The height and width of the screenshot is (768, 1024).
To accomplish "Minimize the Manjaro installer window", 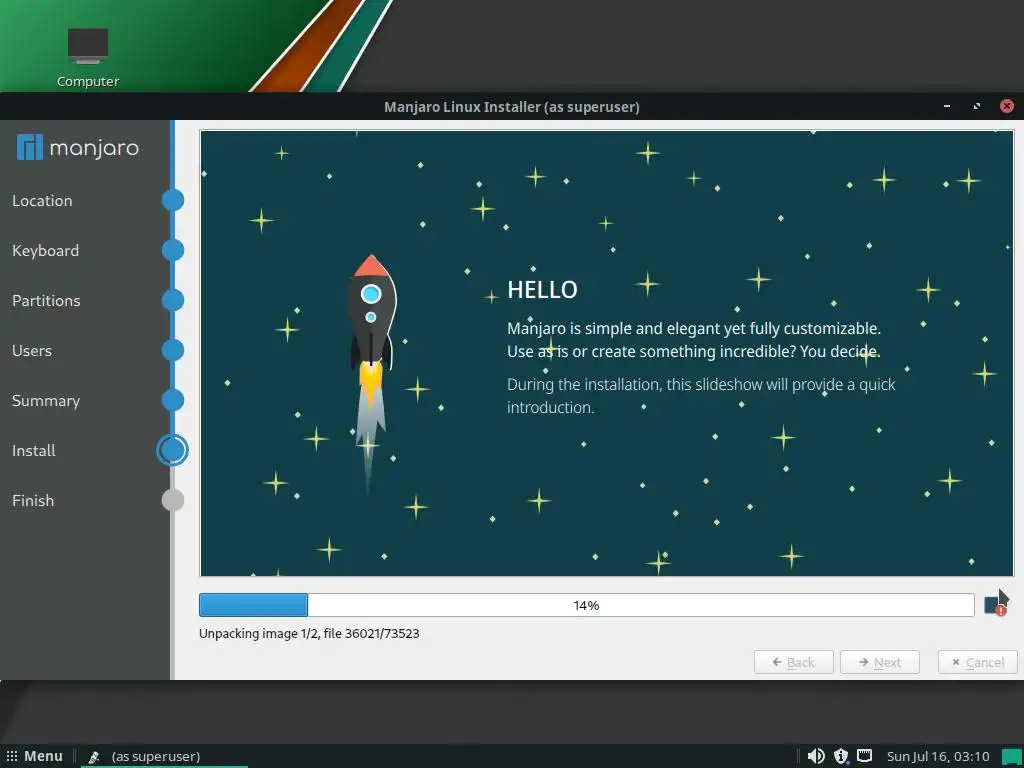I will coord(947,106).
